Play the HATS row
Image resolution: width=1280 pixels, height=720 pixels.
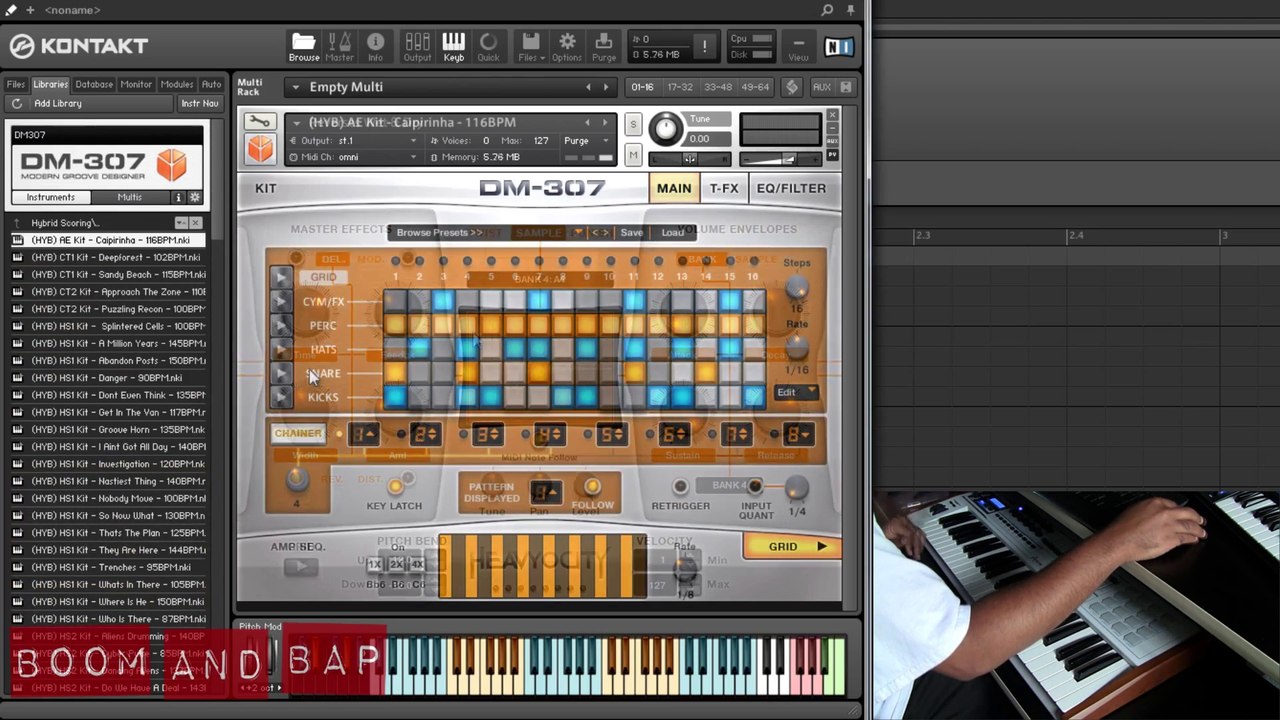click(x=281, y=349)
